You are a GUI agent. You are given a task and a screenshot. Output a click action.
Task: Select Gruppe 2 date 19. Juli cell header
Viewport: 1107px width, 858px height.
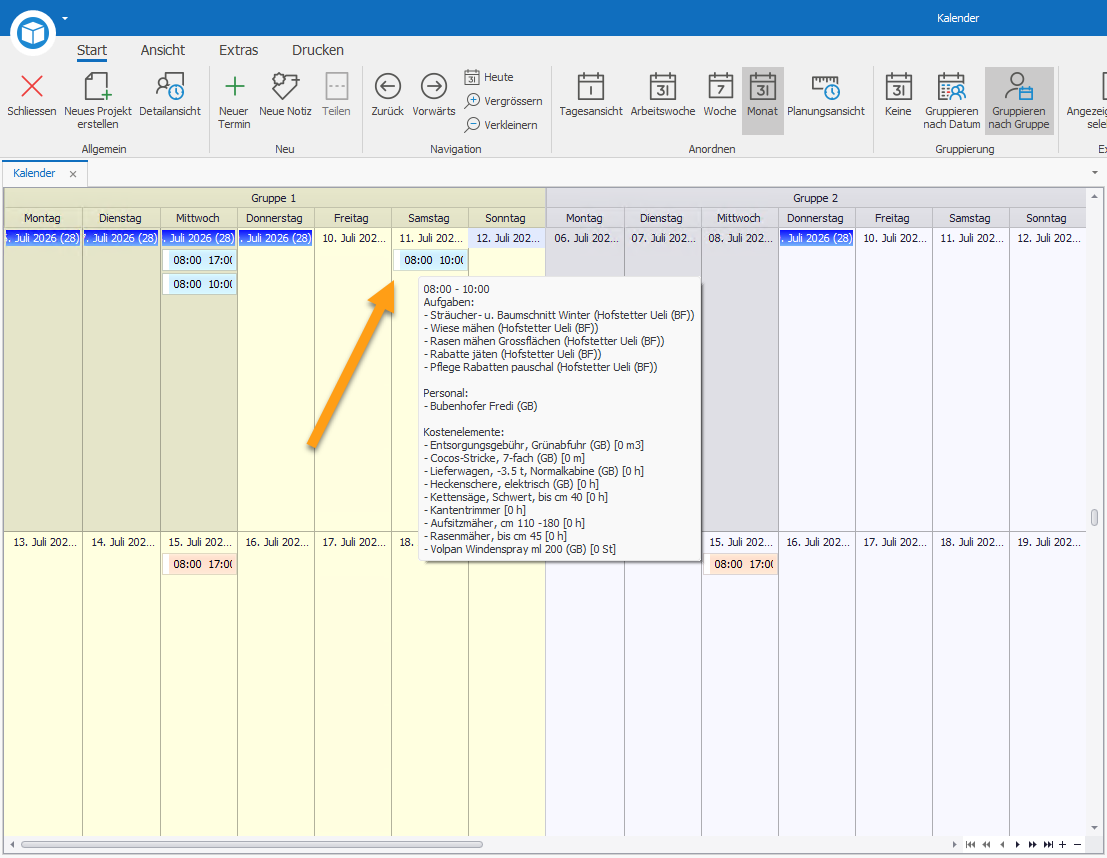(1048, 542)
